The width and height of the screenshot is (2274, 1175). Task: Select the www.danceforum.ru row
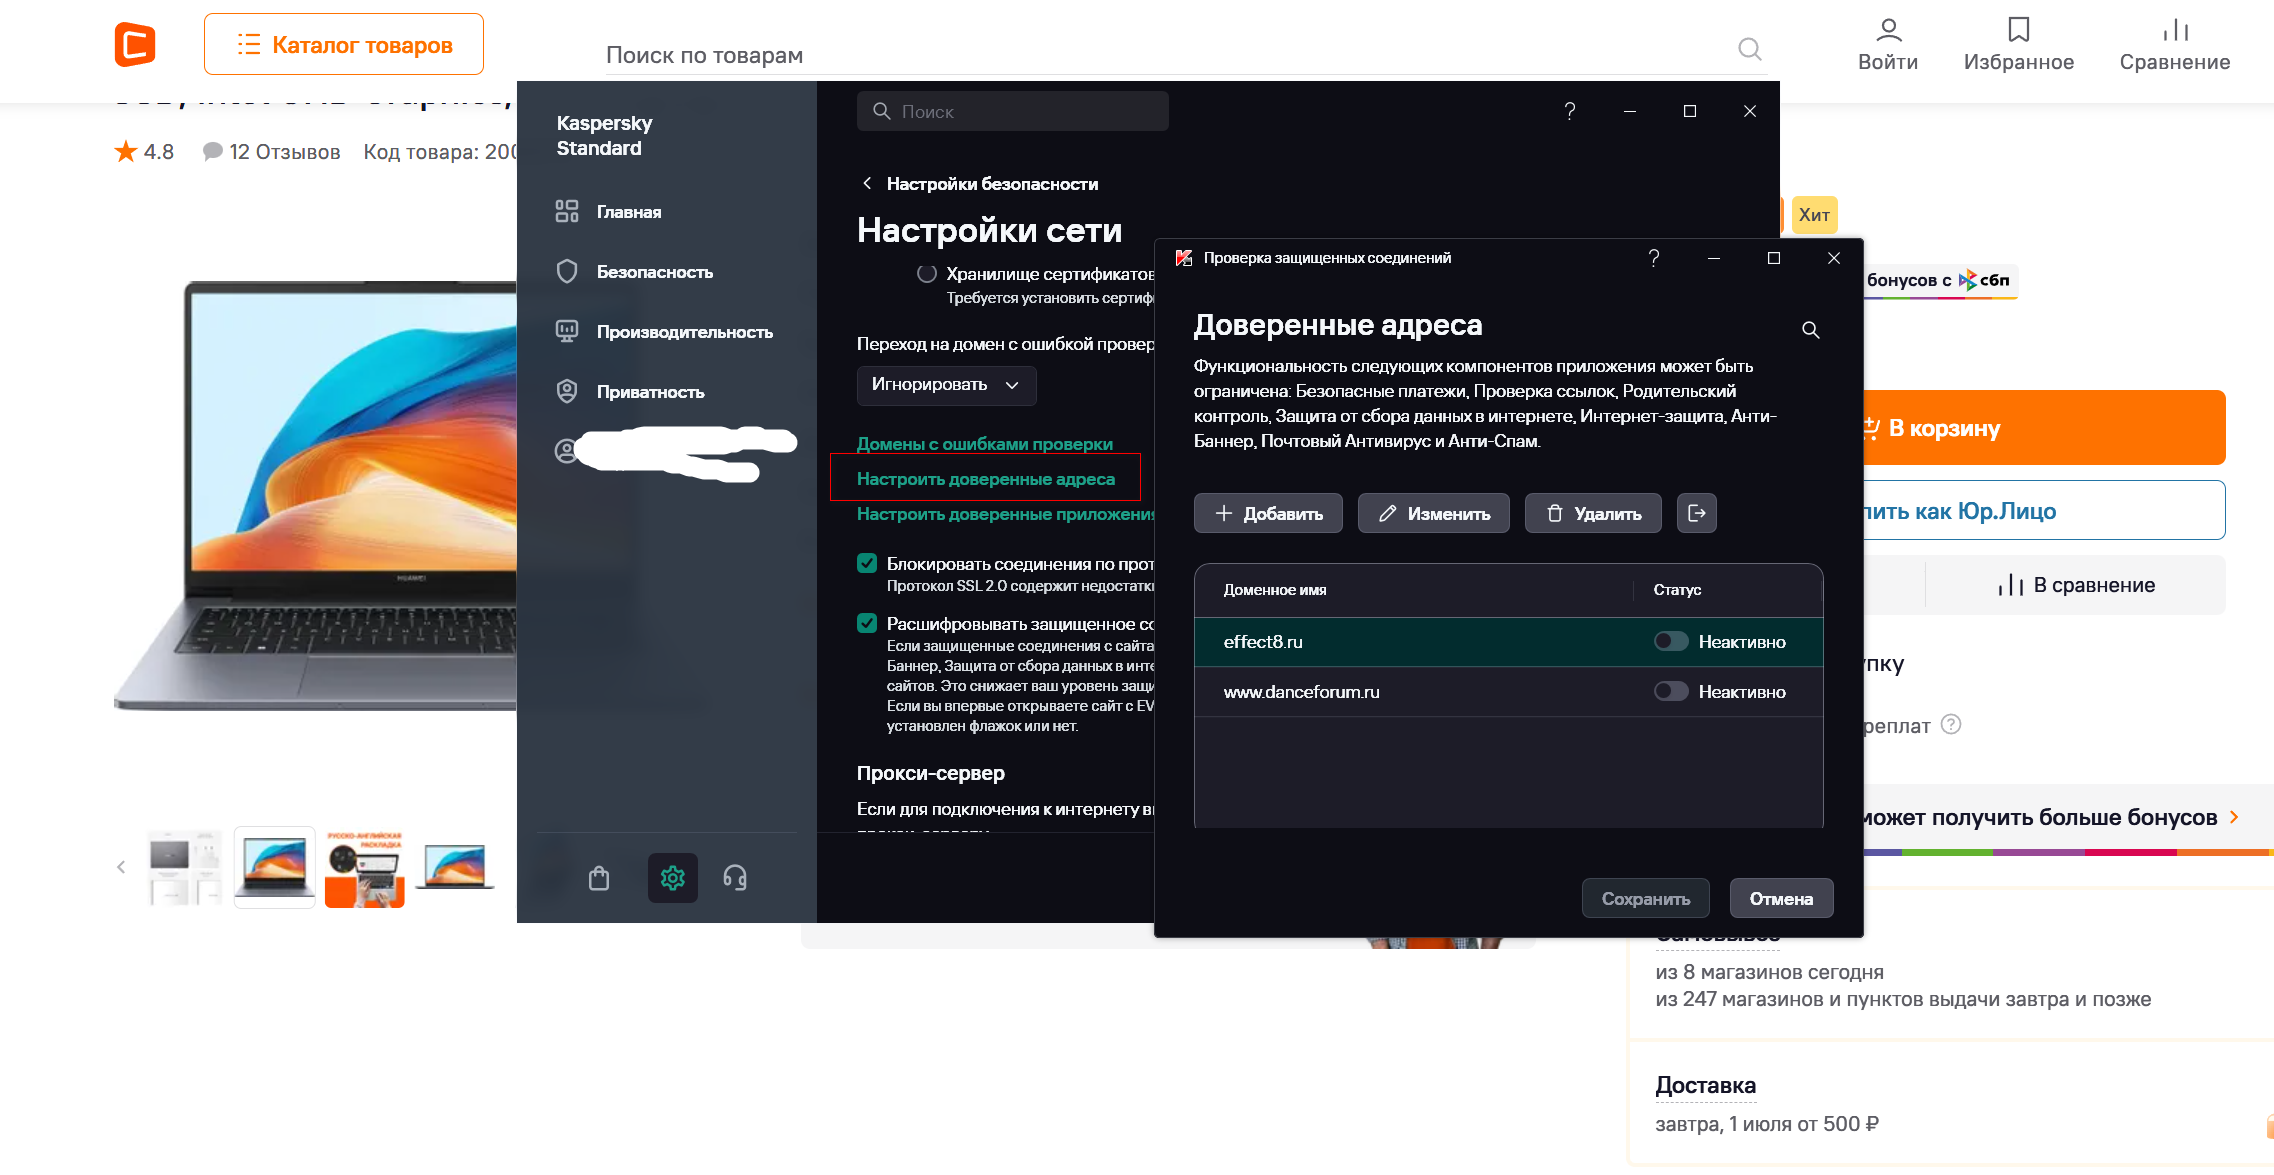1508,692
